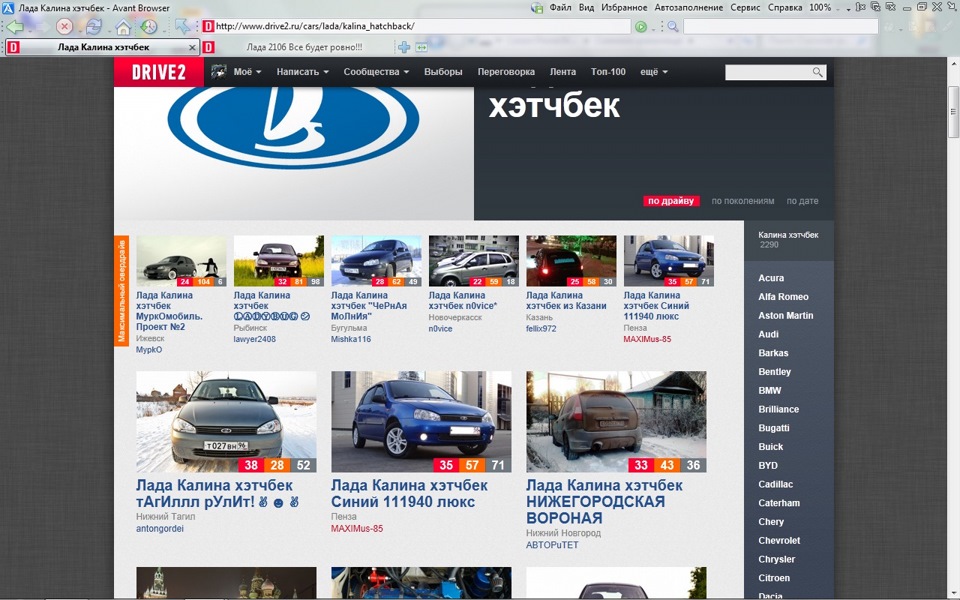
Task: Refresh the page in Avant Browser
Action: (x=94, y=26)
